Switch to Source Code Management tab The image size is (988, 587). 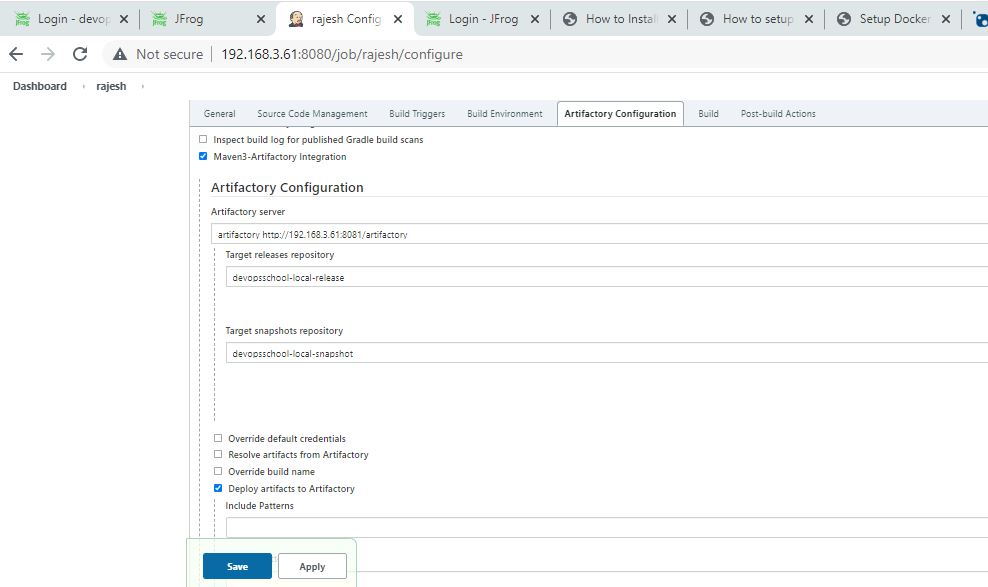(312, 114)
